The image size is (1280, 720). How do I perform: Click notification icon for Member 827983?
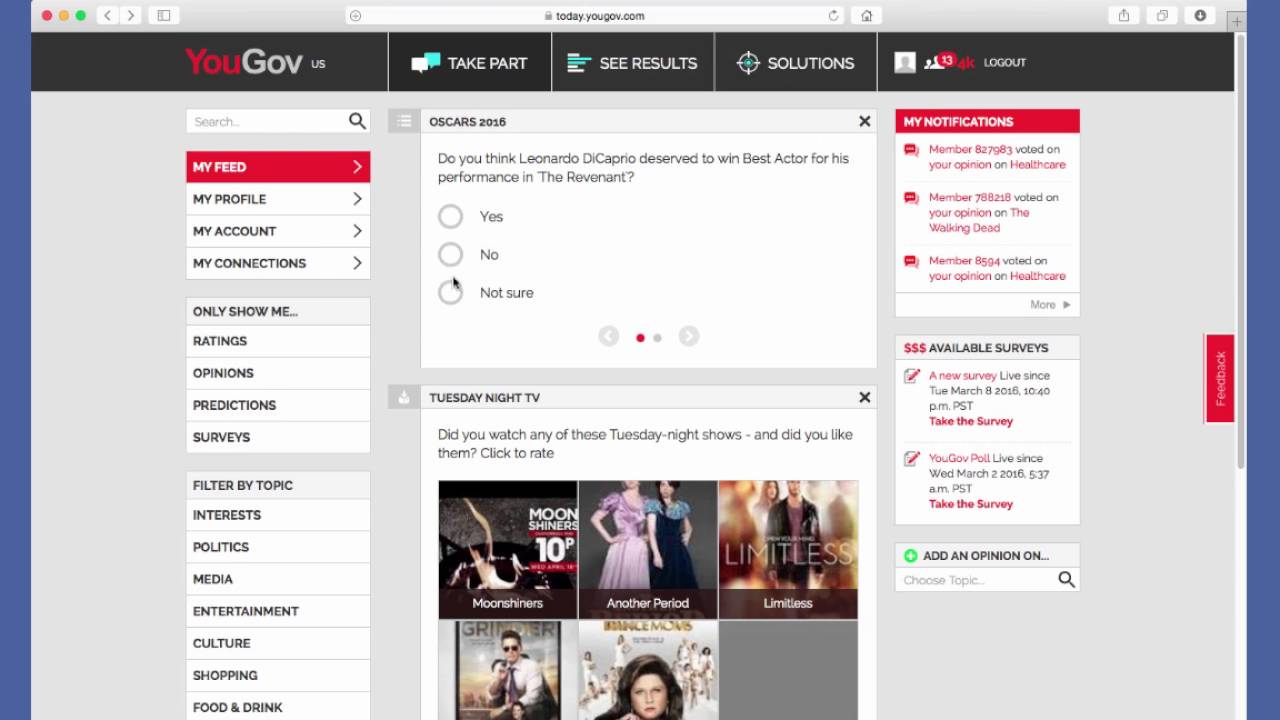point(911,150)
